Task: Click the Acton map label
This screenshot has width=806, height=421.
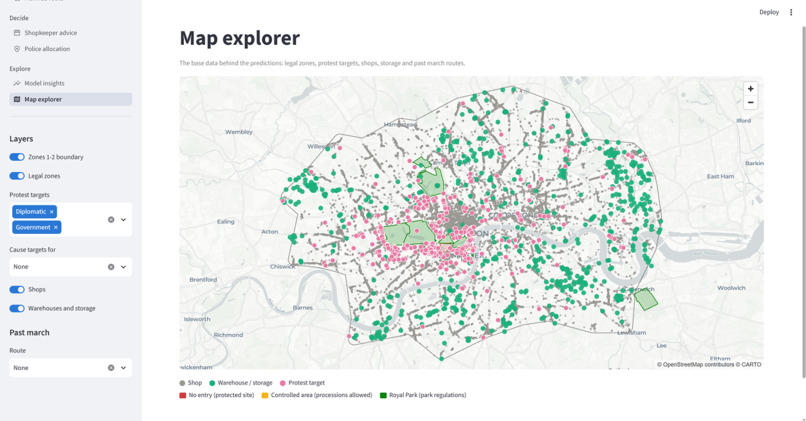Action: click(270, 232)
